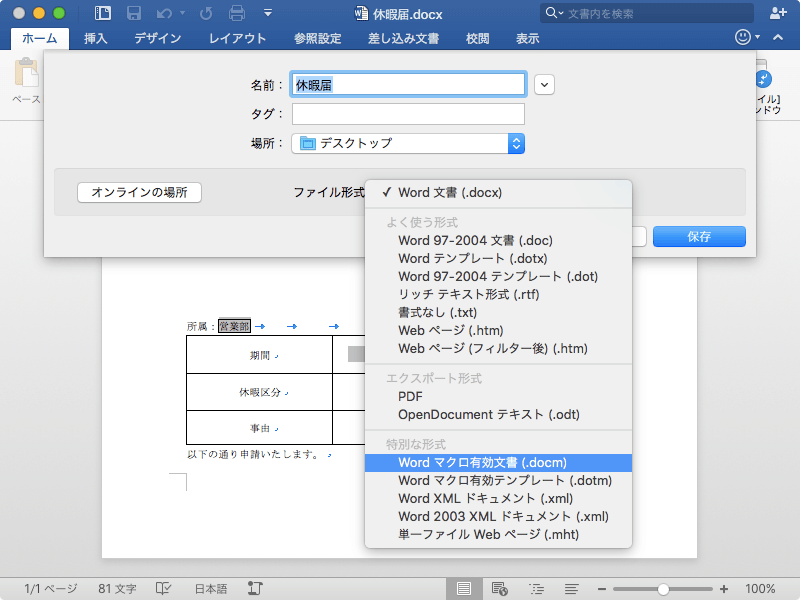Choose Web ページ (フィルター後) (.htm)

coord(498,348)
